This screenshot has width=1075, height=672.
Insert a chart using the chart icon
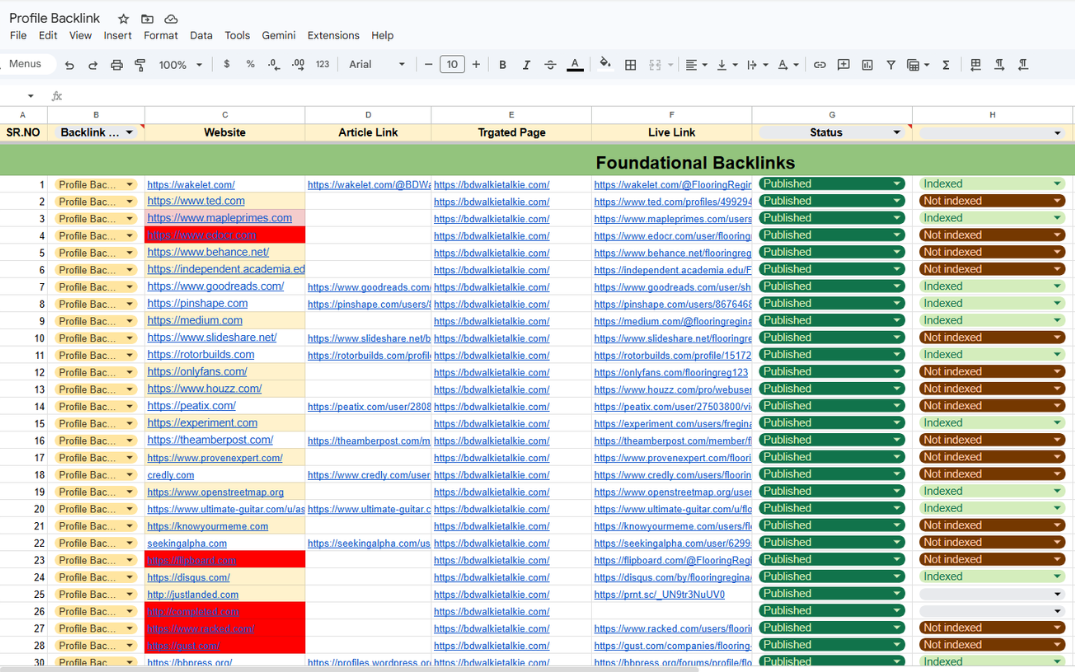[x=867, y=65]
